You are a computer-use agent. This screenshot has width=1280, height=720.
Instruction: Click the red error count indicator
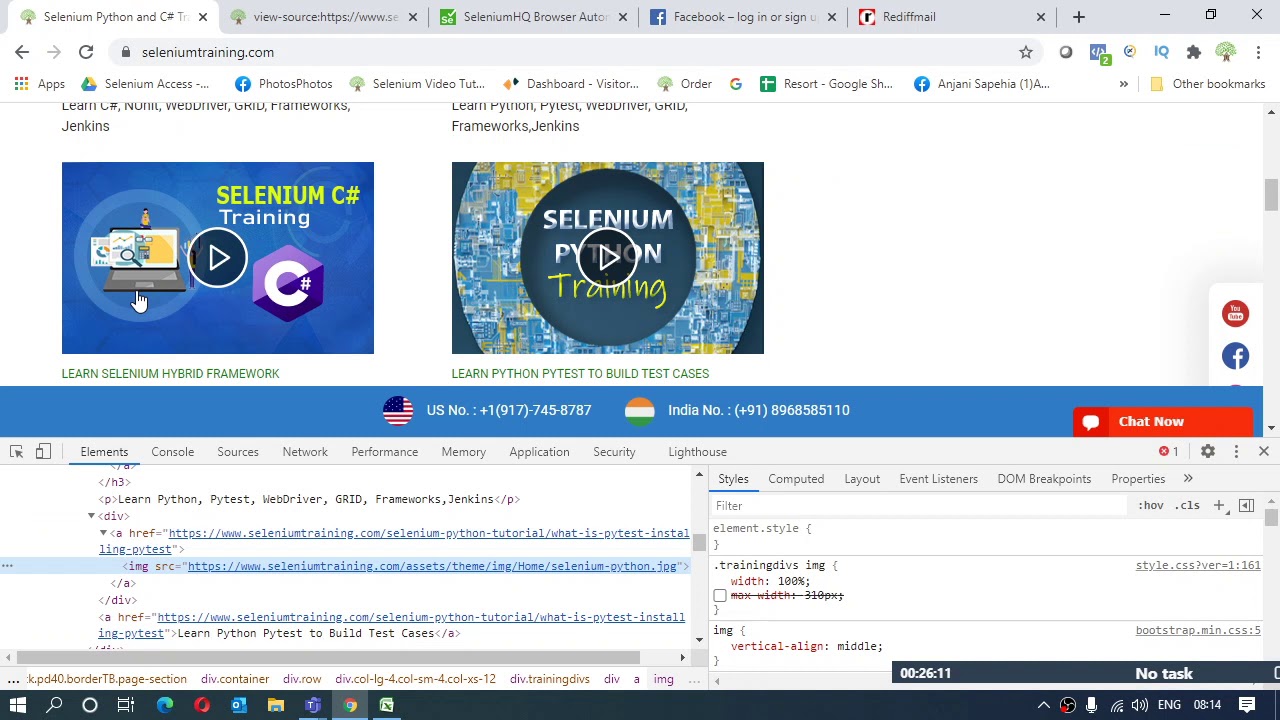pyautogui.click(x=1169, y=452)
